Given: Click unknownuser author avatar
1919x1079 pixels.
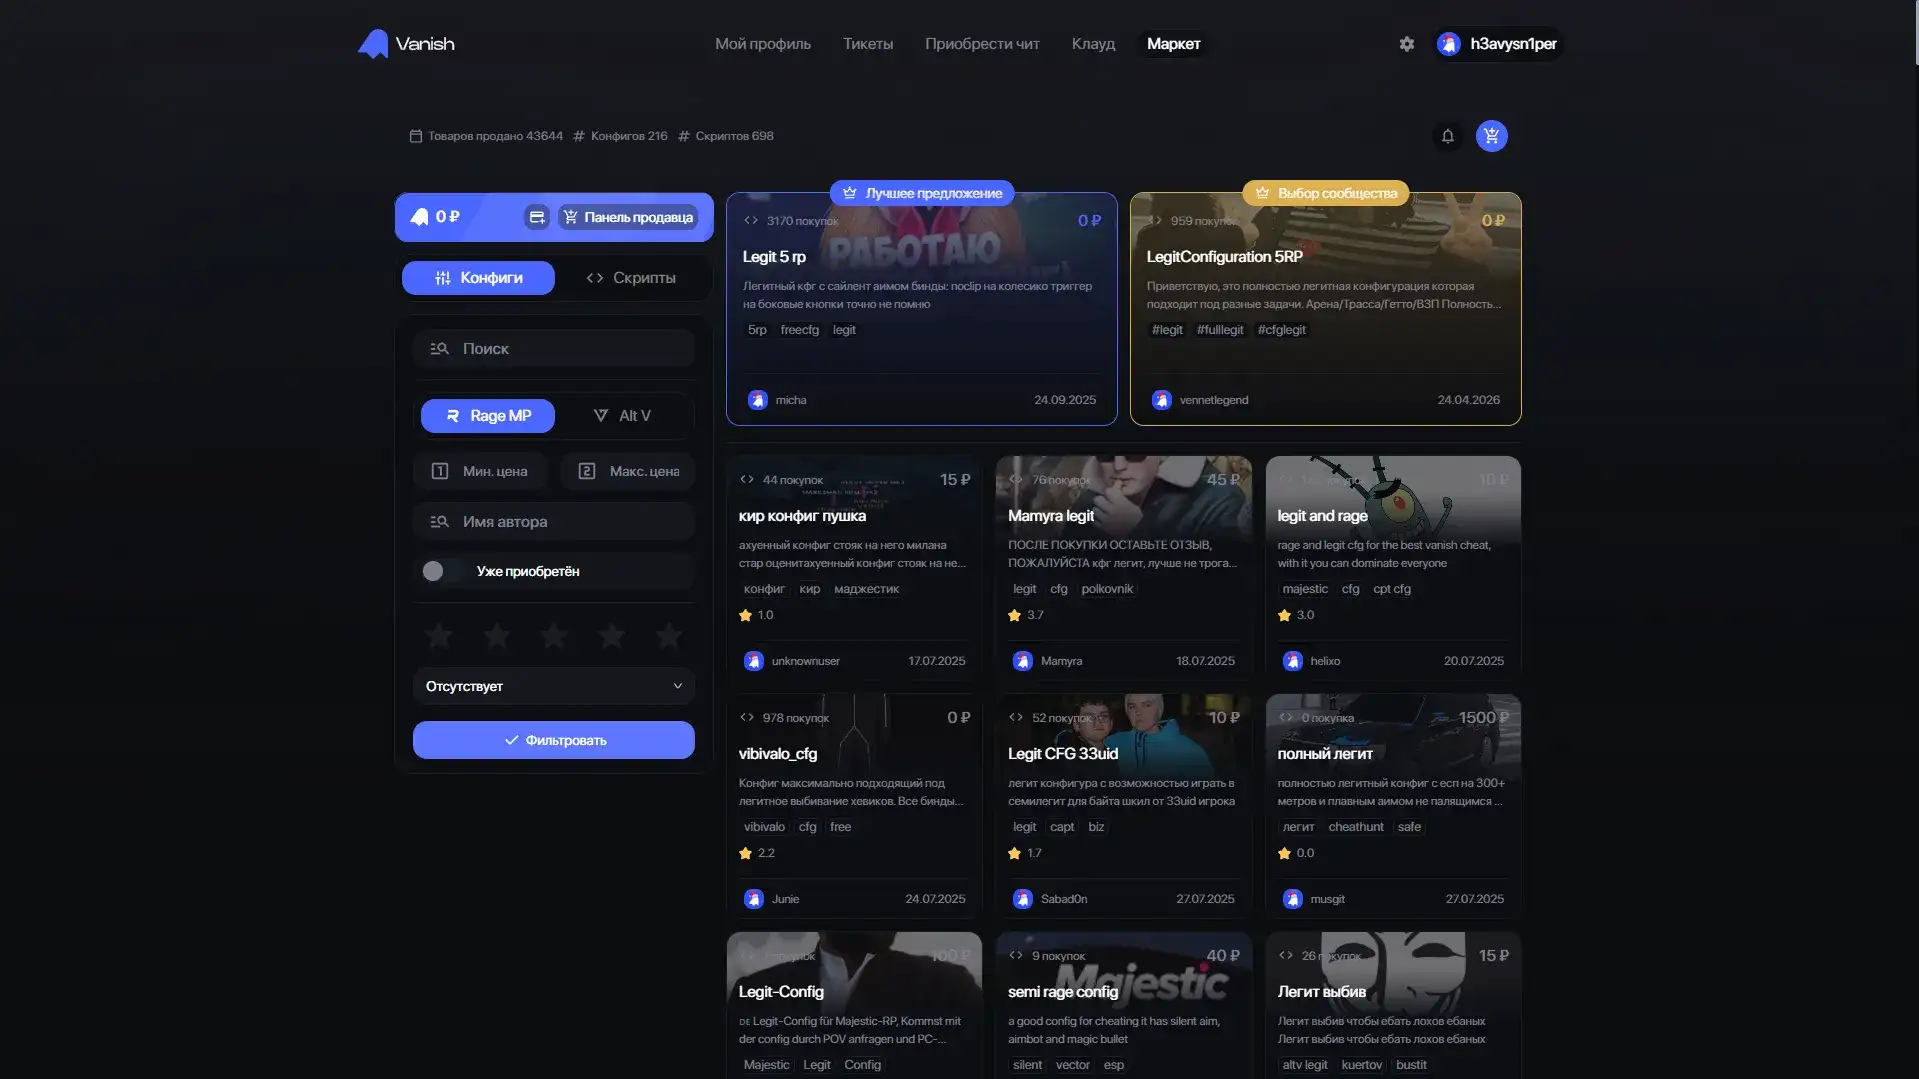Looking at the screenshot, I should tap(754, 661).
